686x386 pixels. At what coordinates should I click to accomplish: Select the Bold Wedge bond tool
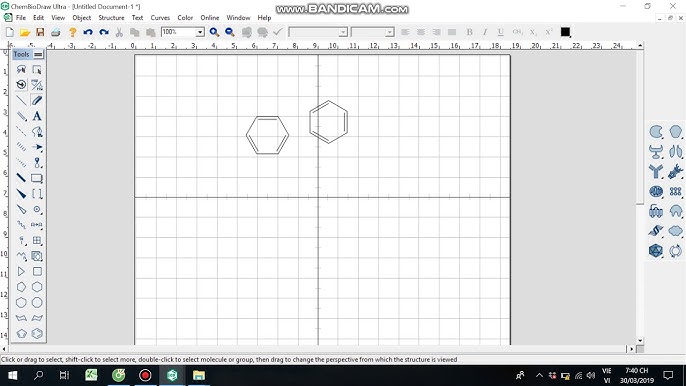coord(21,194)
